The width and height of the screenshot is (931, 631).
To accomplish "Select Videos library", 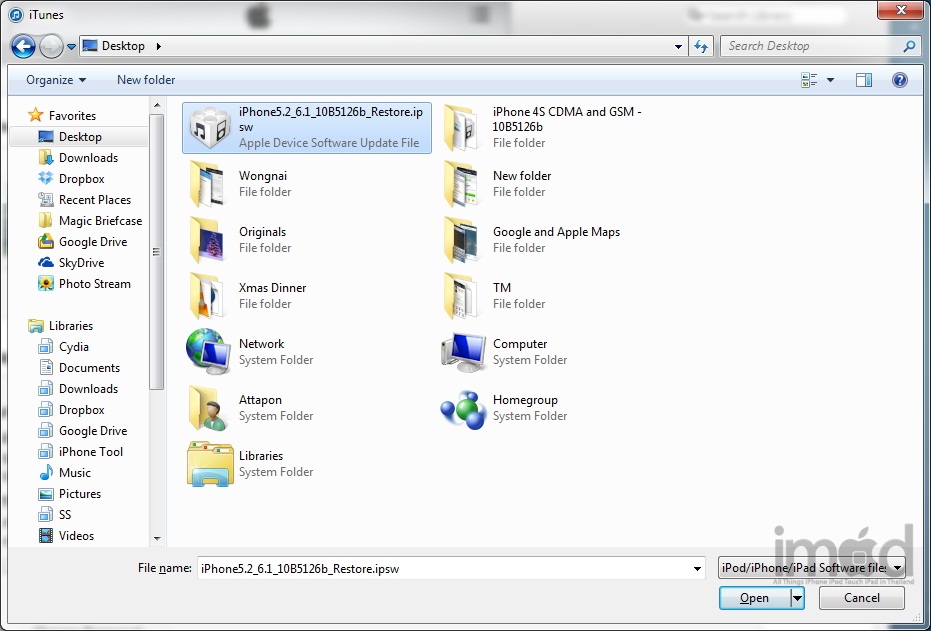I will (x=66, y=536).
